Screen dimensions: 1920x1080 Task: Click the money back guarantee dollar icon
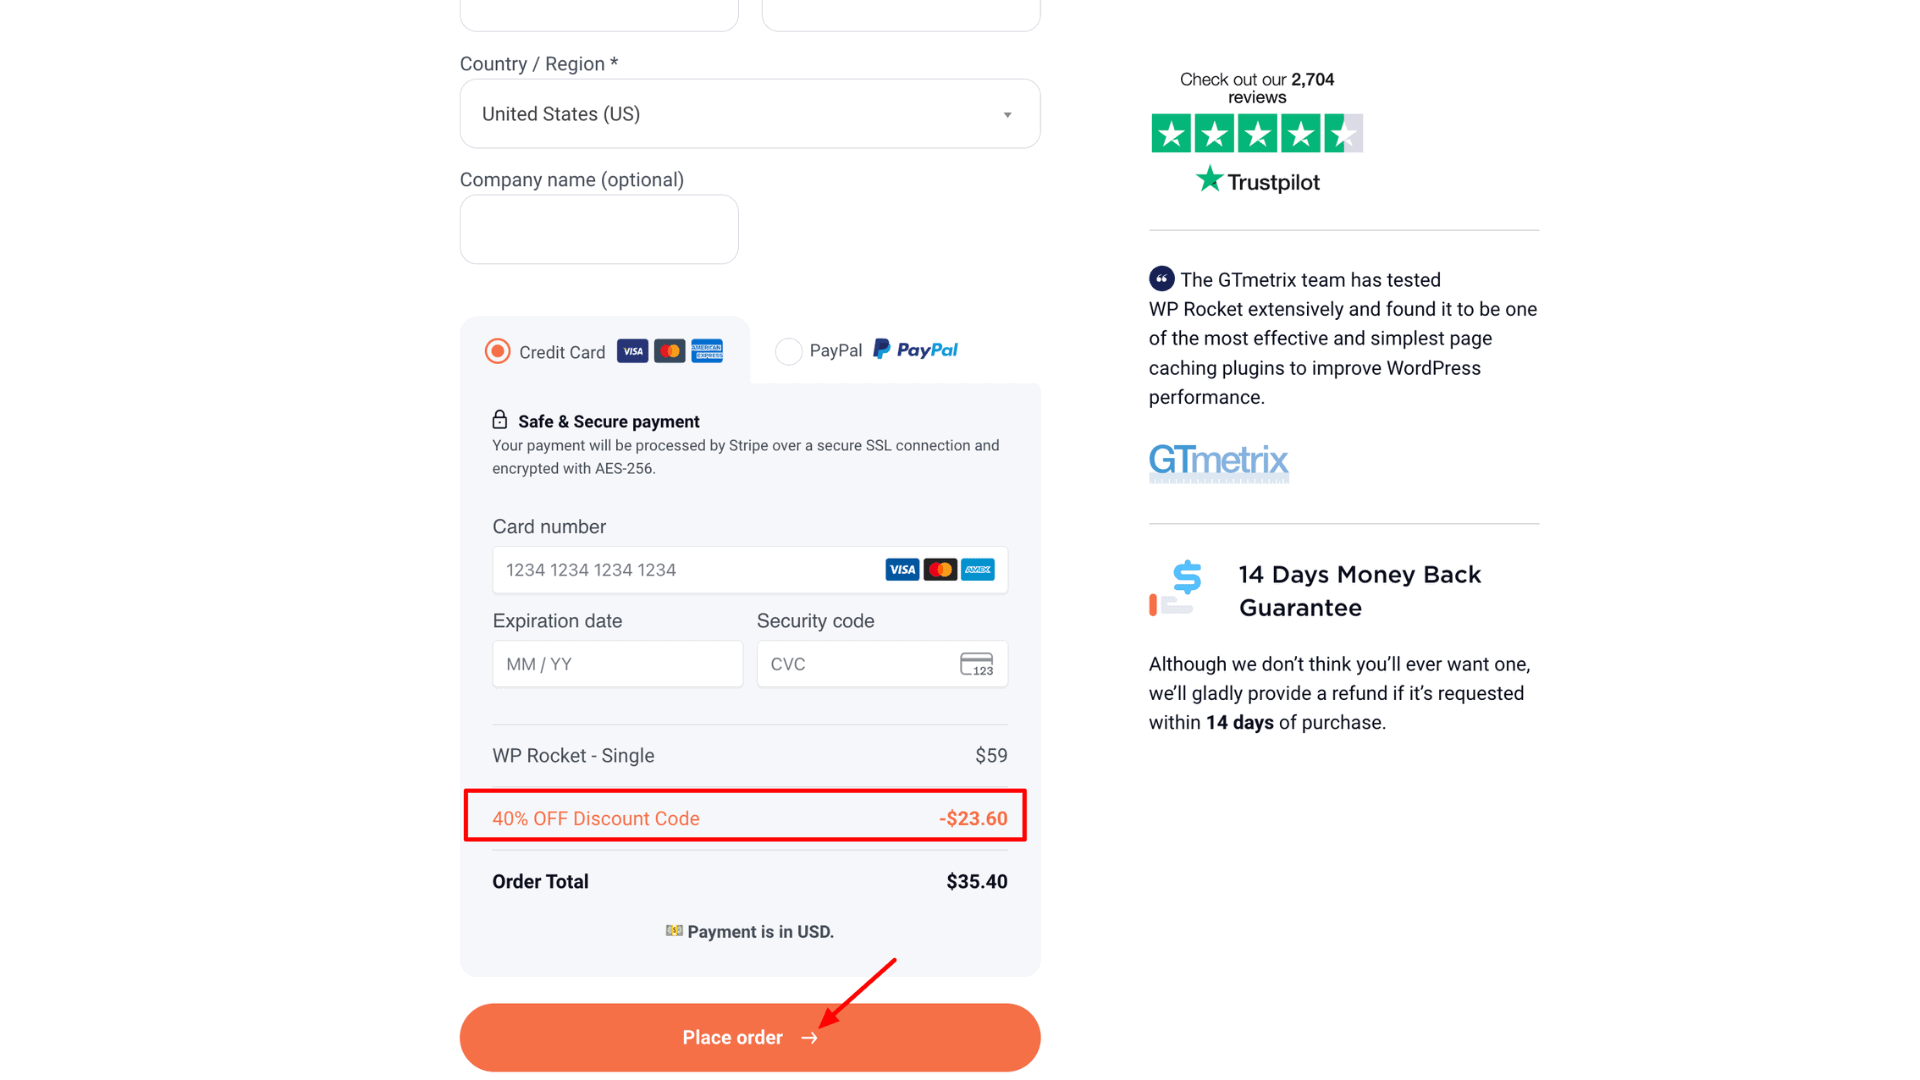pyautogui.click(x=1176, y=588)
